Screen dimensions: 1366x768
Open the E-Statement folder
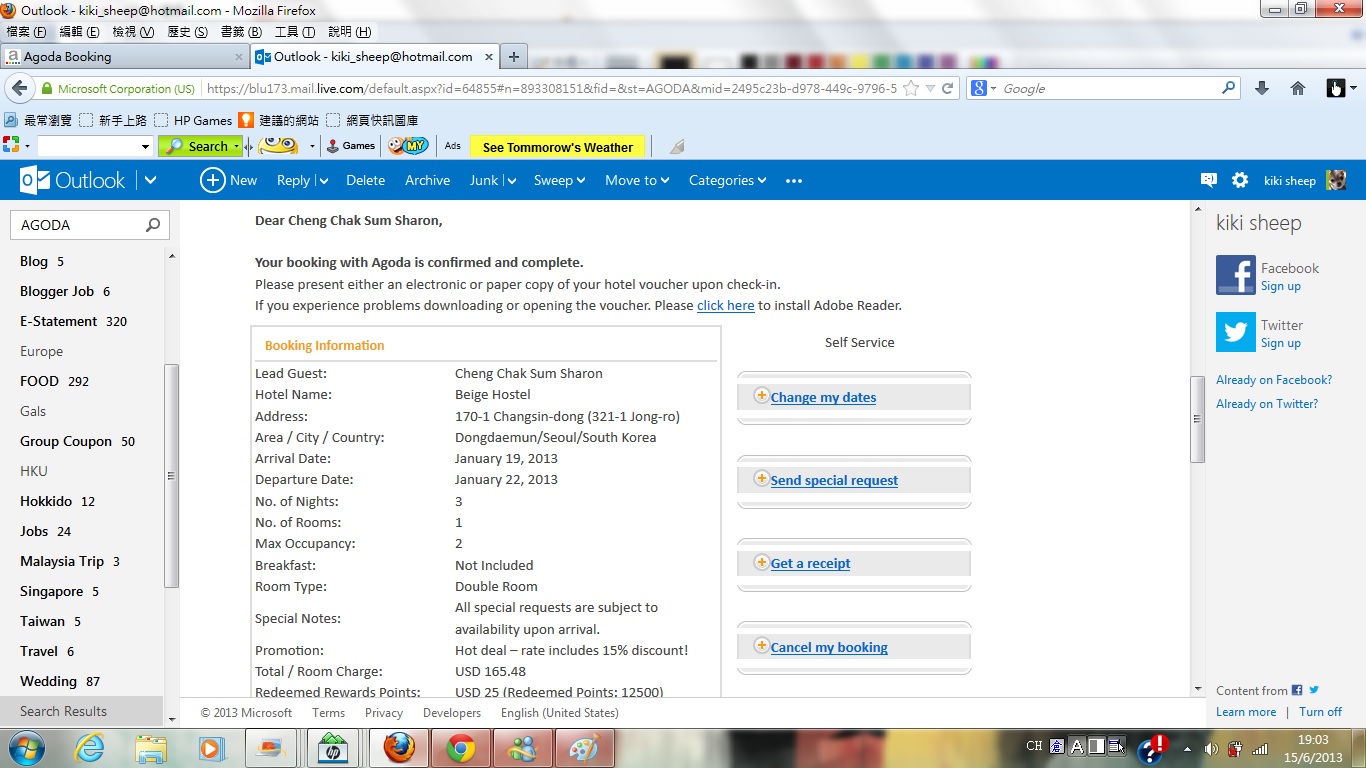tap(73, 321)
